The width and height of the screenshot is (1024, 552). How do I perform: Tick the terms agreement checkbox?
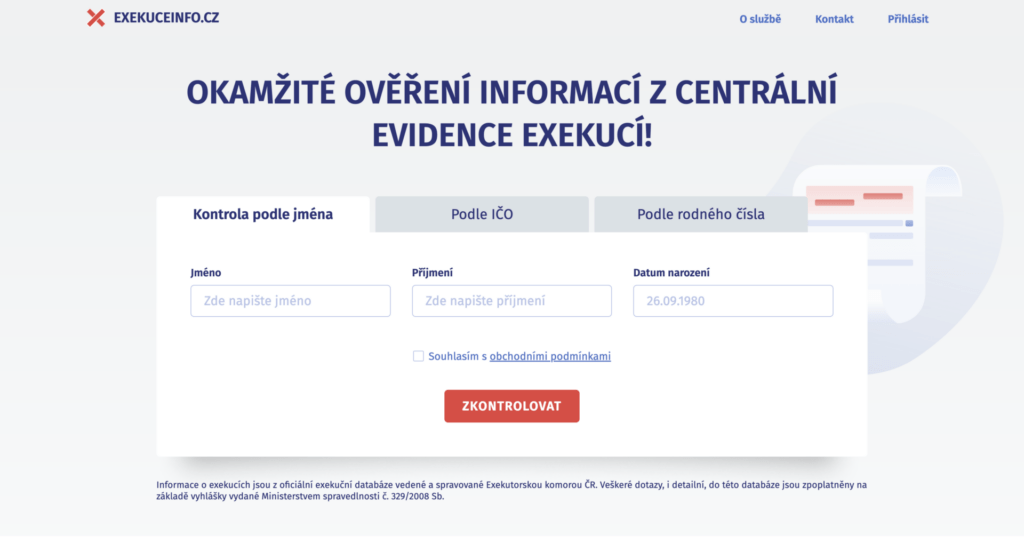[418, 356]
